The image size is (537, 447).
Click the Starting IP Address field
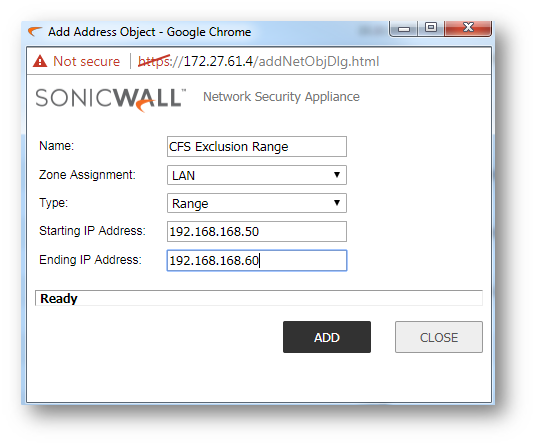(257, 232)
